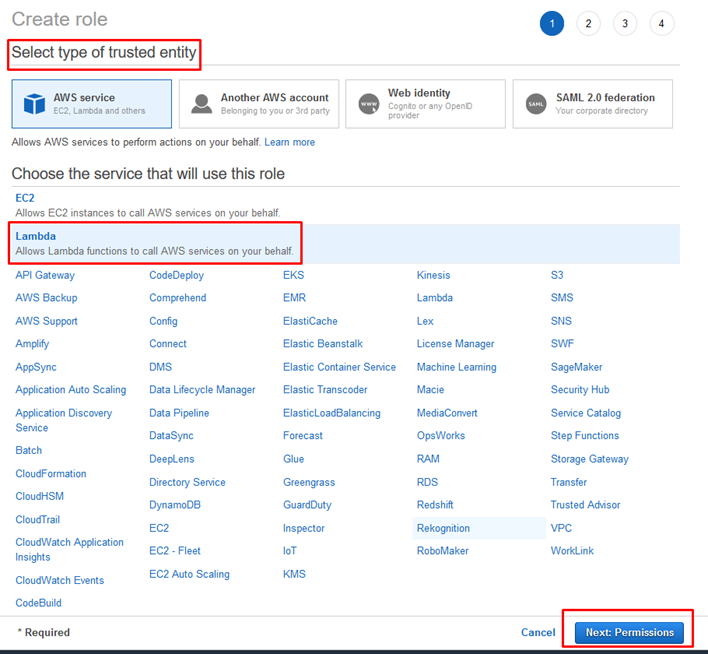The height and width of the screenshot is (654, 708).
Task: Select CodeBuild service
Action: tap(38, 603)
